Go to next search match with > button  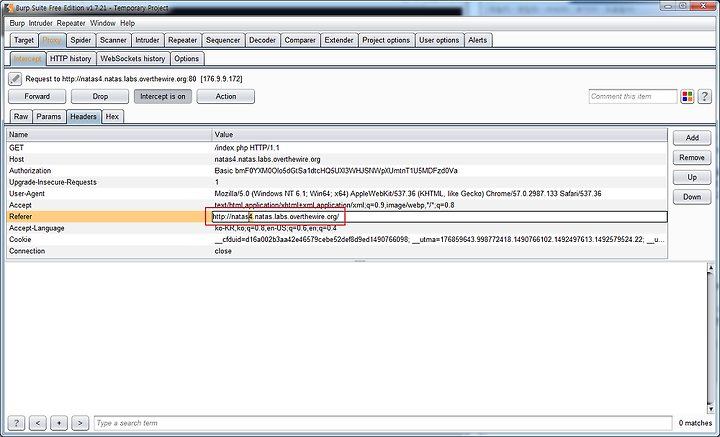pos(80,423)
